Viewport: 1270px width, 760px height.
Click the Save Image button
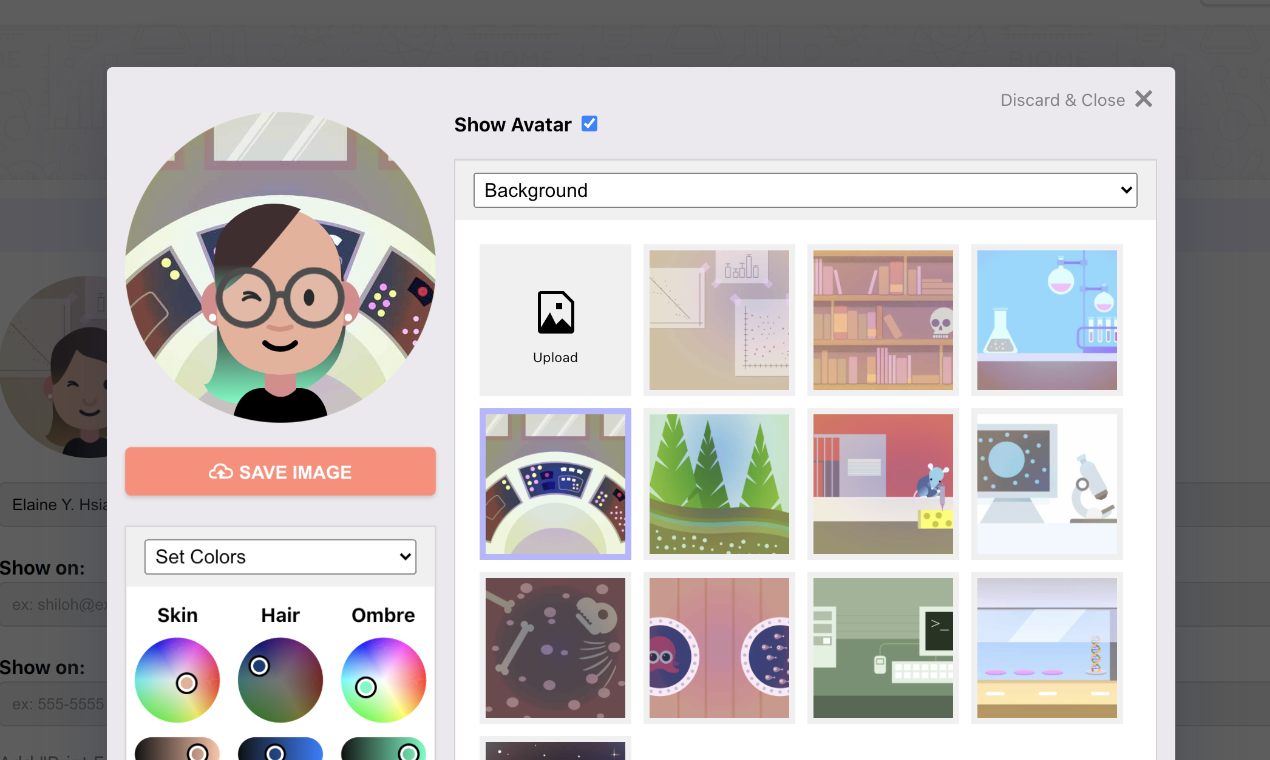pyautogui.click(x=280, y=472)
